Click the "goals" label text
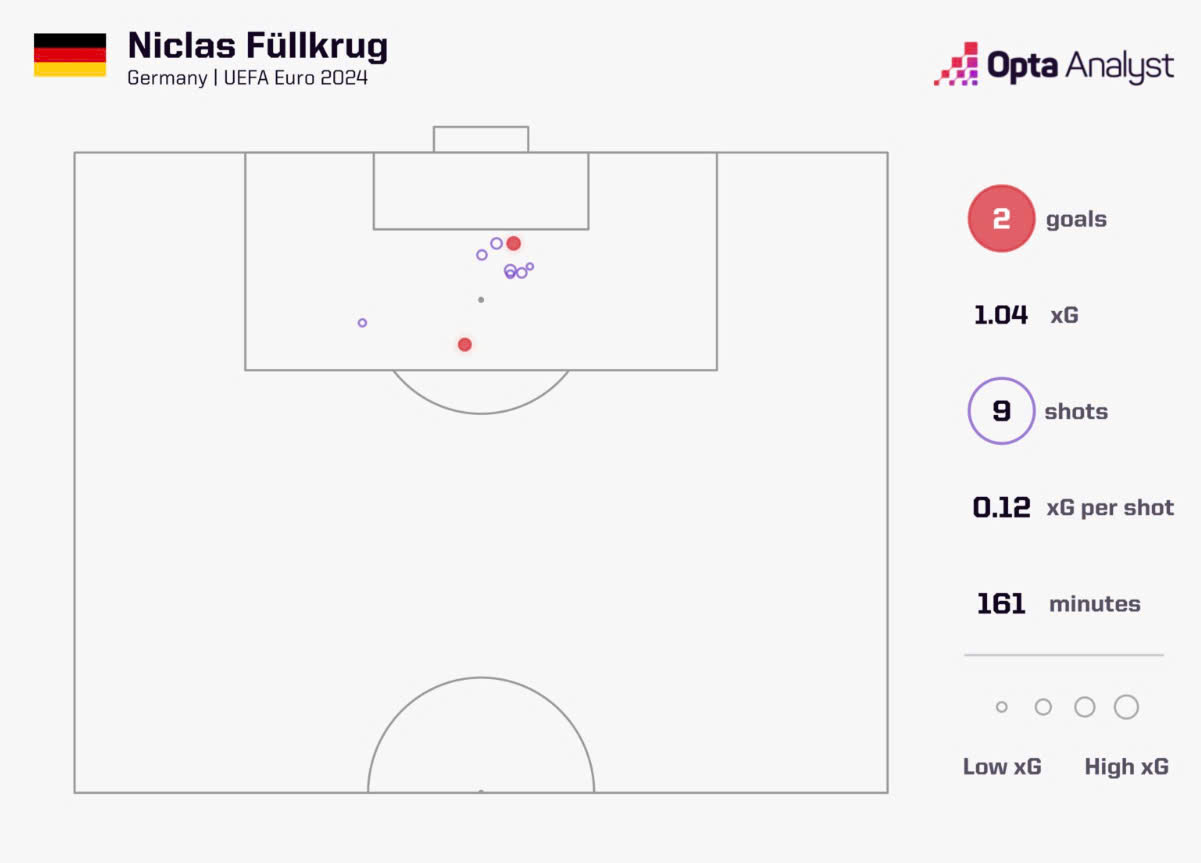 (x=1076, y=219)
